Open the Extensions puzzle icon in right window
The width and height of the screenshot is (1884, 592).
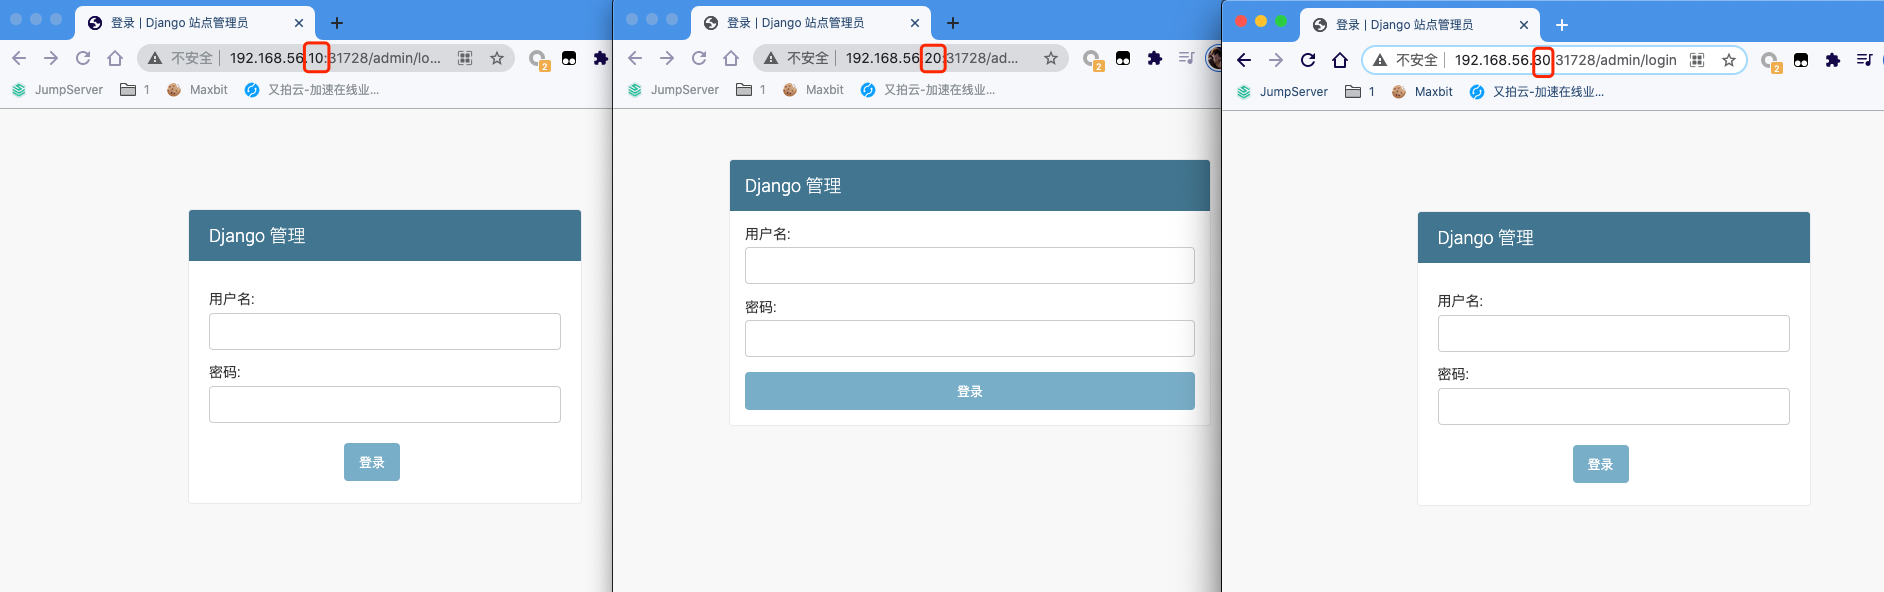[x=1833, y=60]
